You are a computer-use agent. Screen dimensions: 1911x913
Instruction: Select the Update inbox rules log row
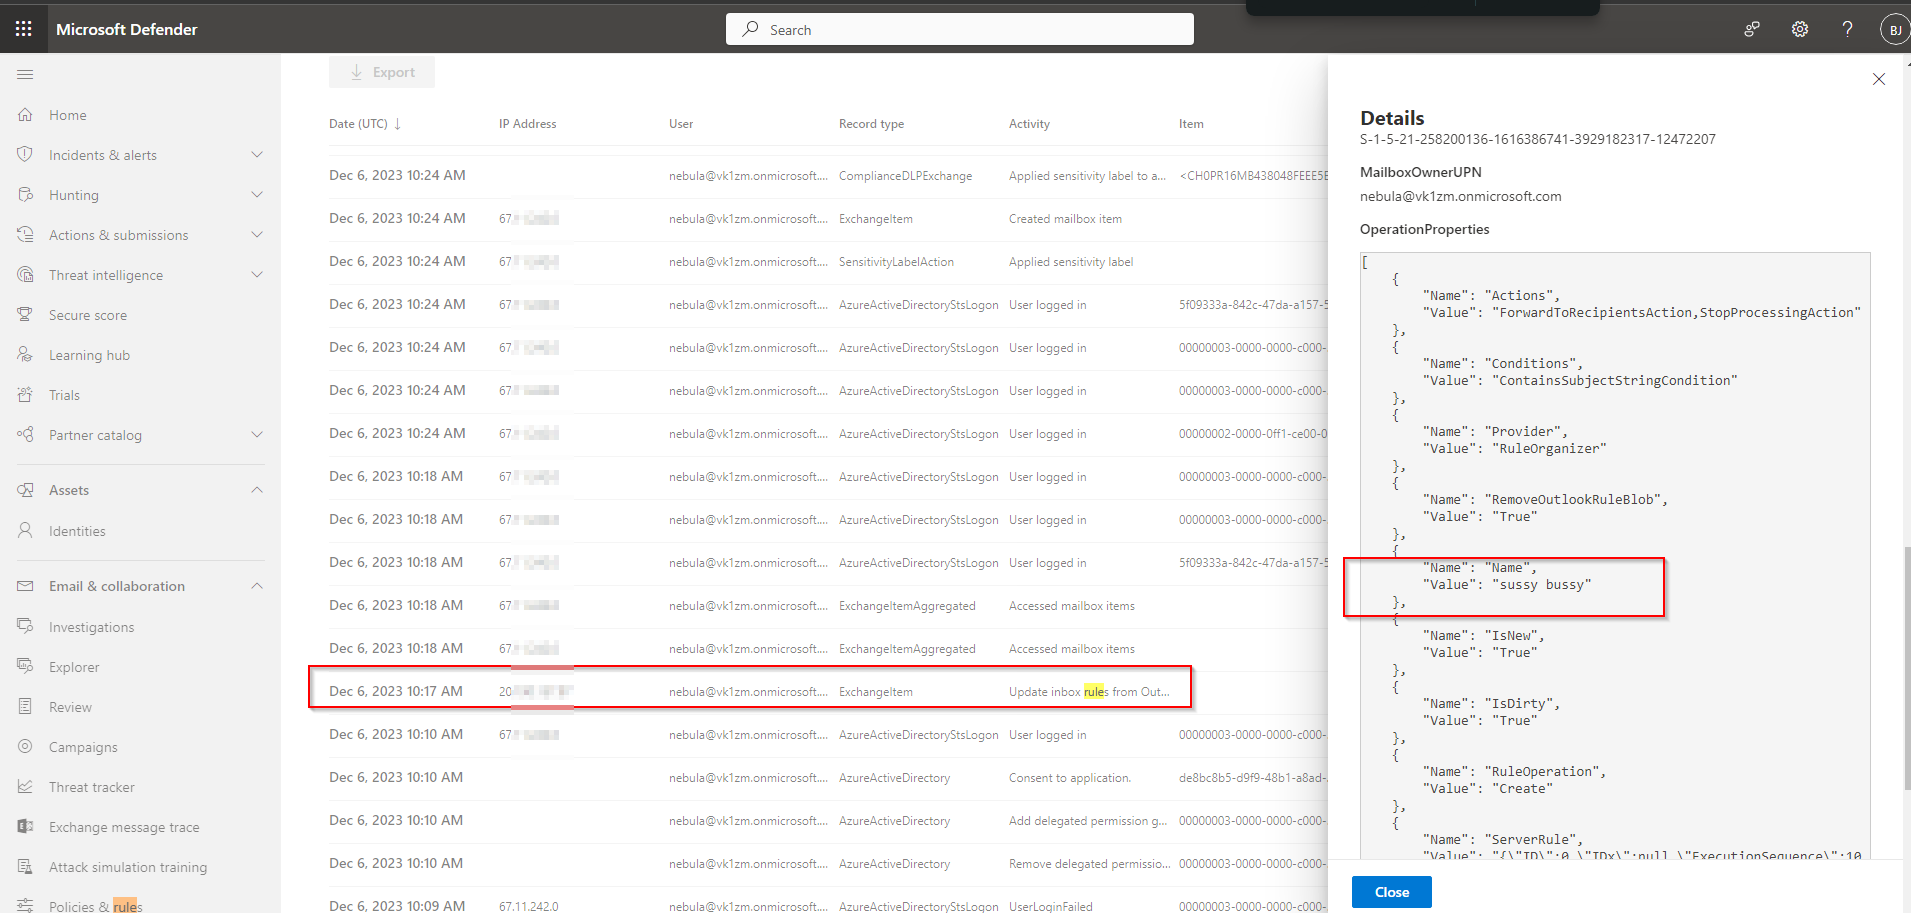pos(750,691)
